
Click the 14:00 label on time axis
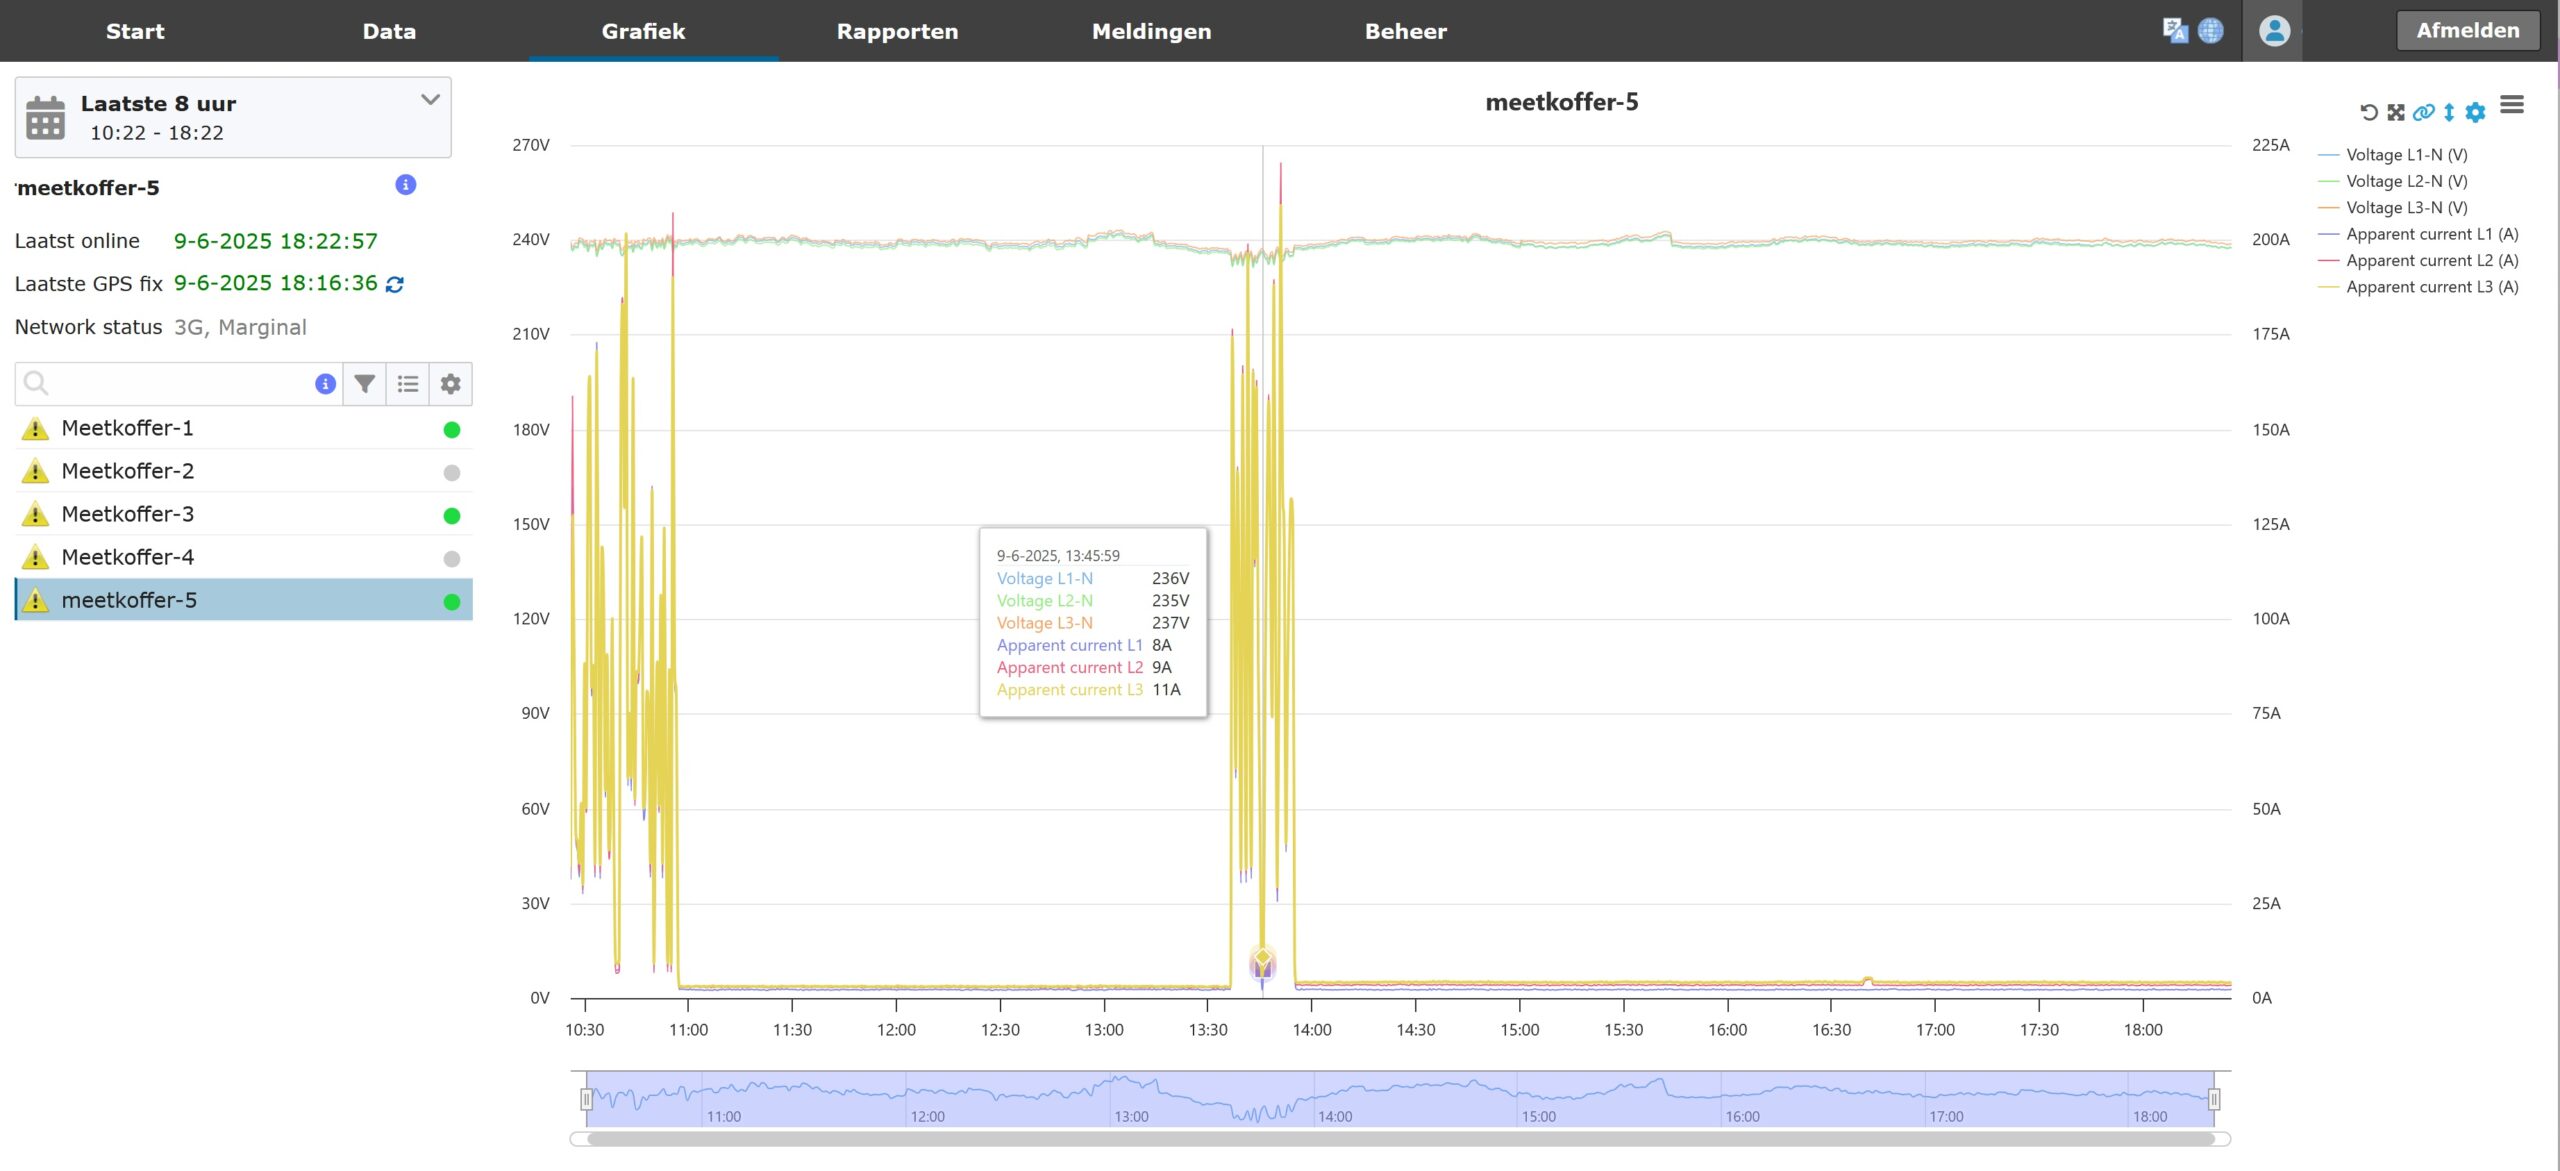click(1311, 1029)
